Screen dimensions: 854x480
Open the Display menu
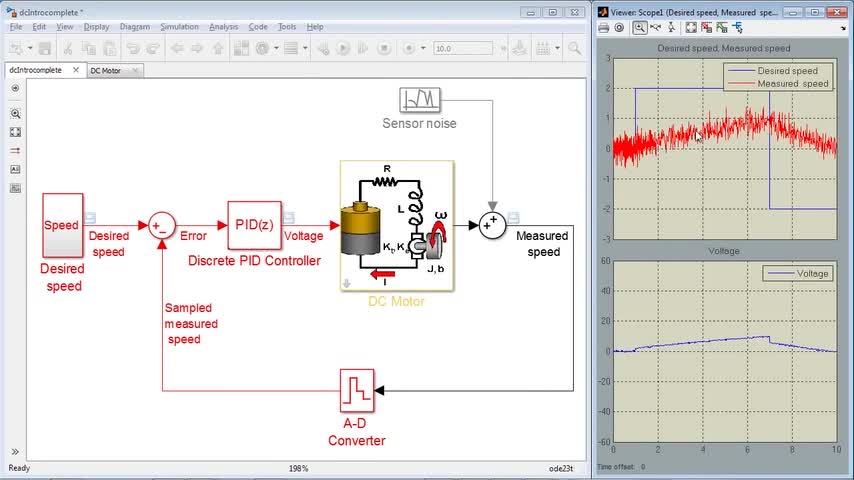[x=96, y=27]
